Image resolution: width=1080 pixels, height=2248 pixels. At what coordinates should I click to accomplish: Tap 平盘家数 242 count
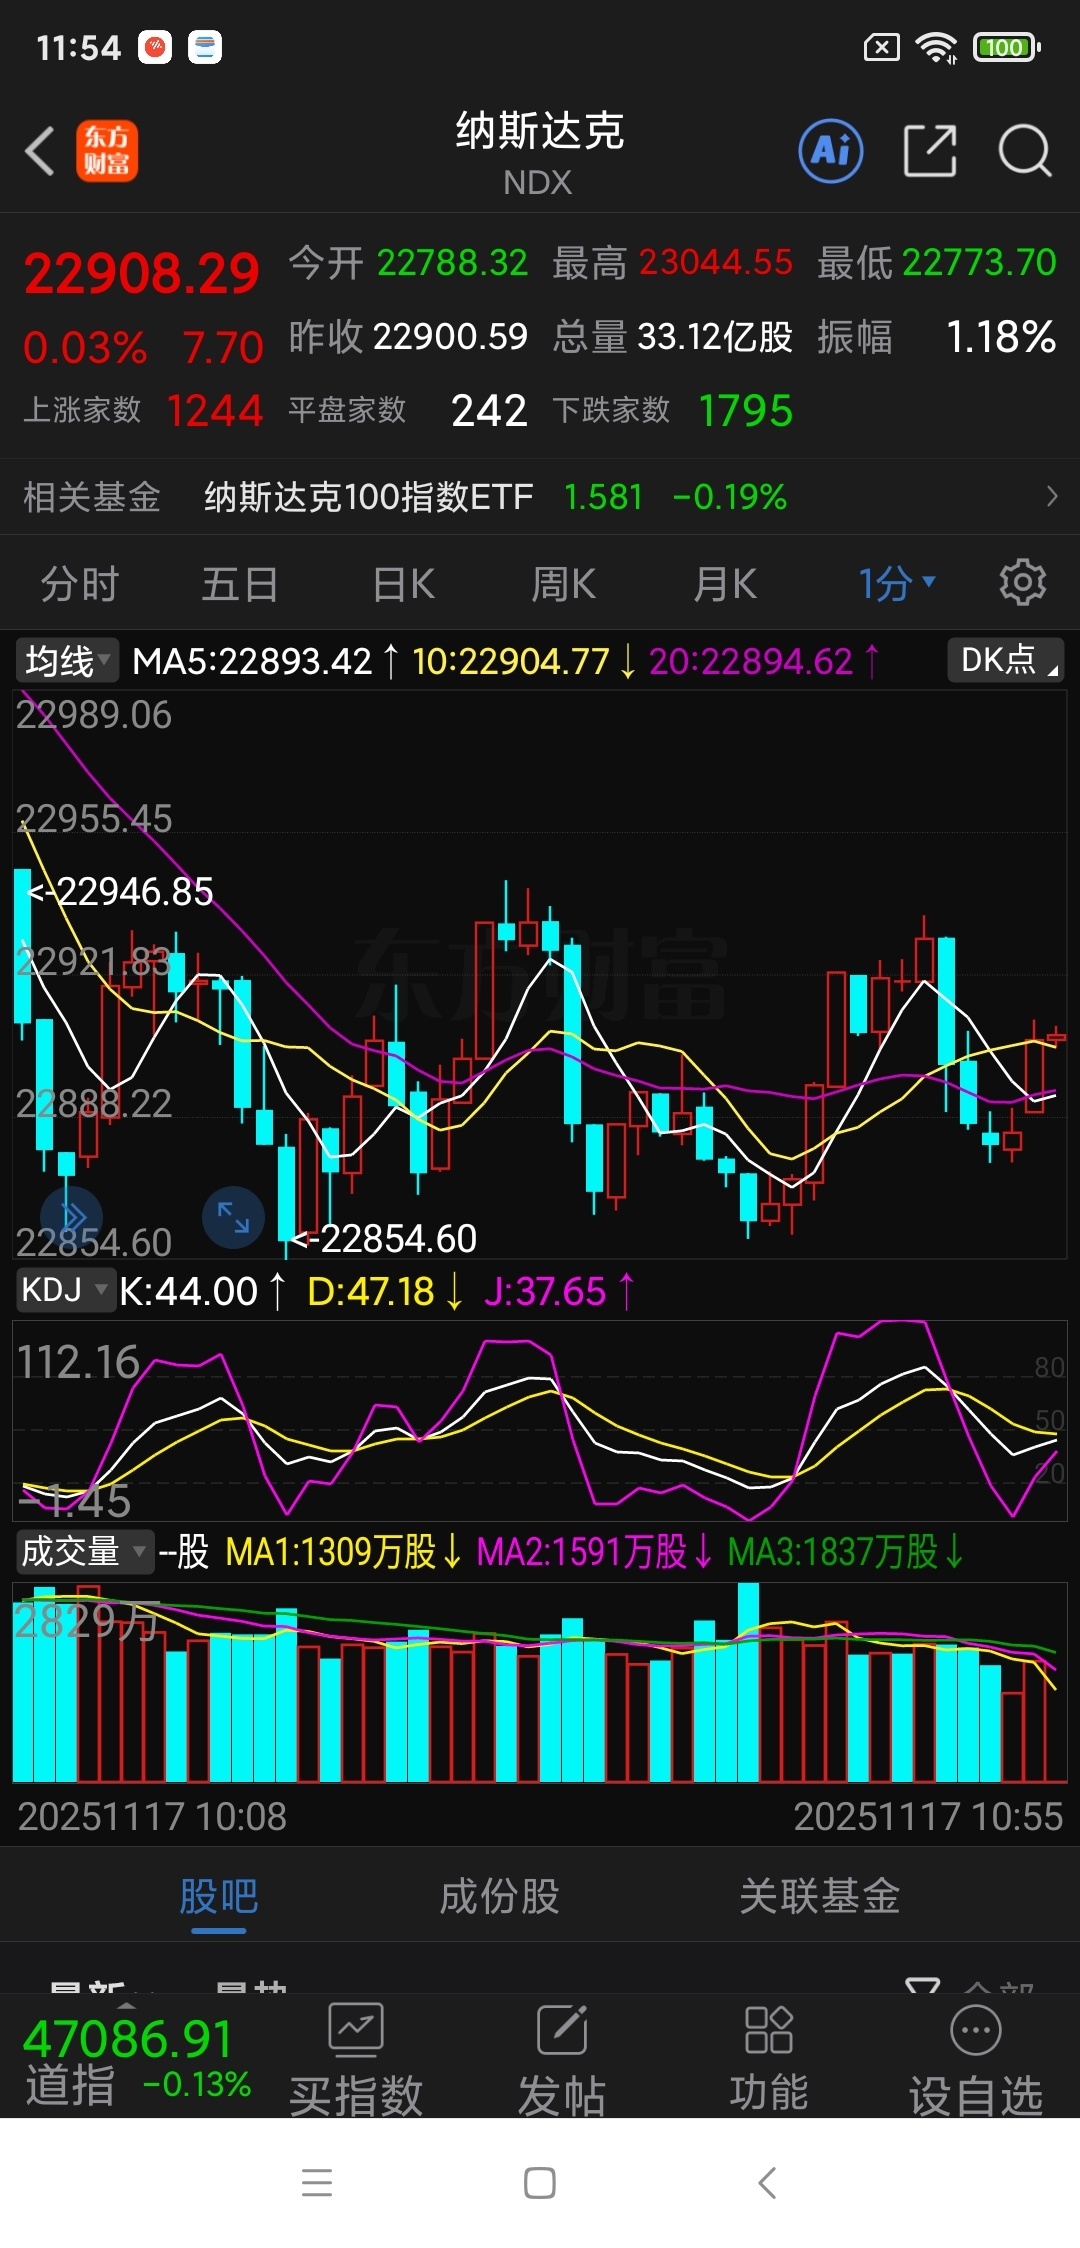408,410
